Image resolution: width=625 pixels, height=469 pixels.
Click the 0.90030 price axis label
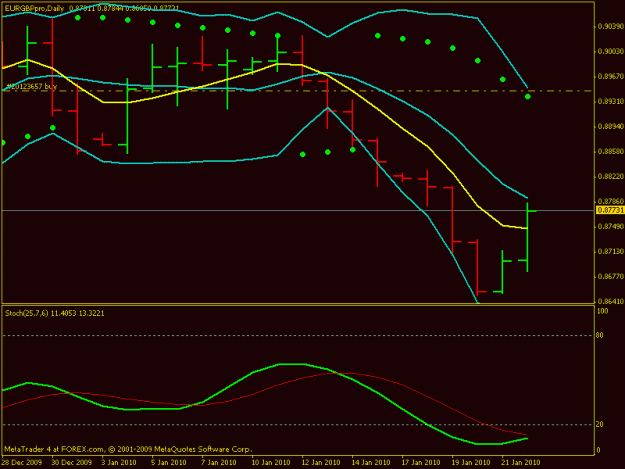point(611,51)
